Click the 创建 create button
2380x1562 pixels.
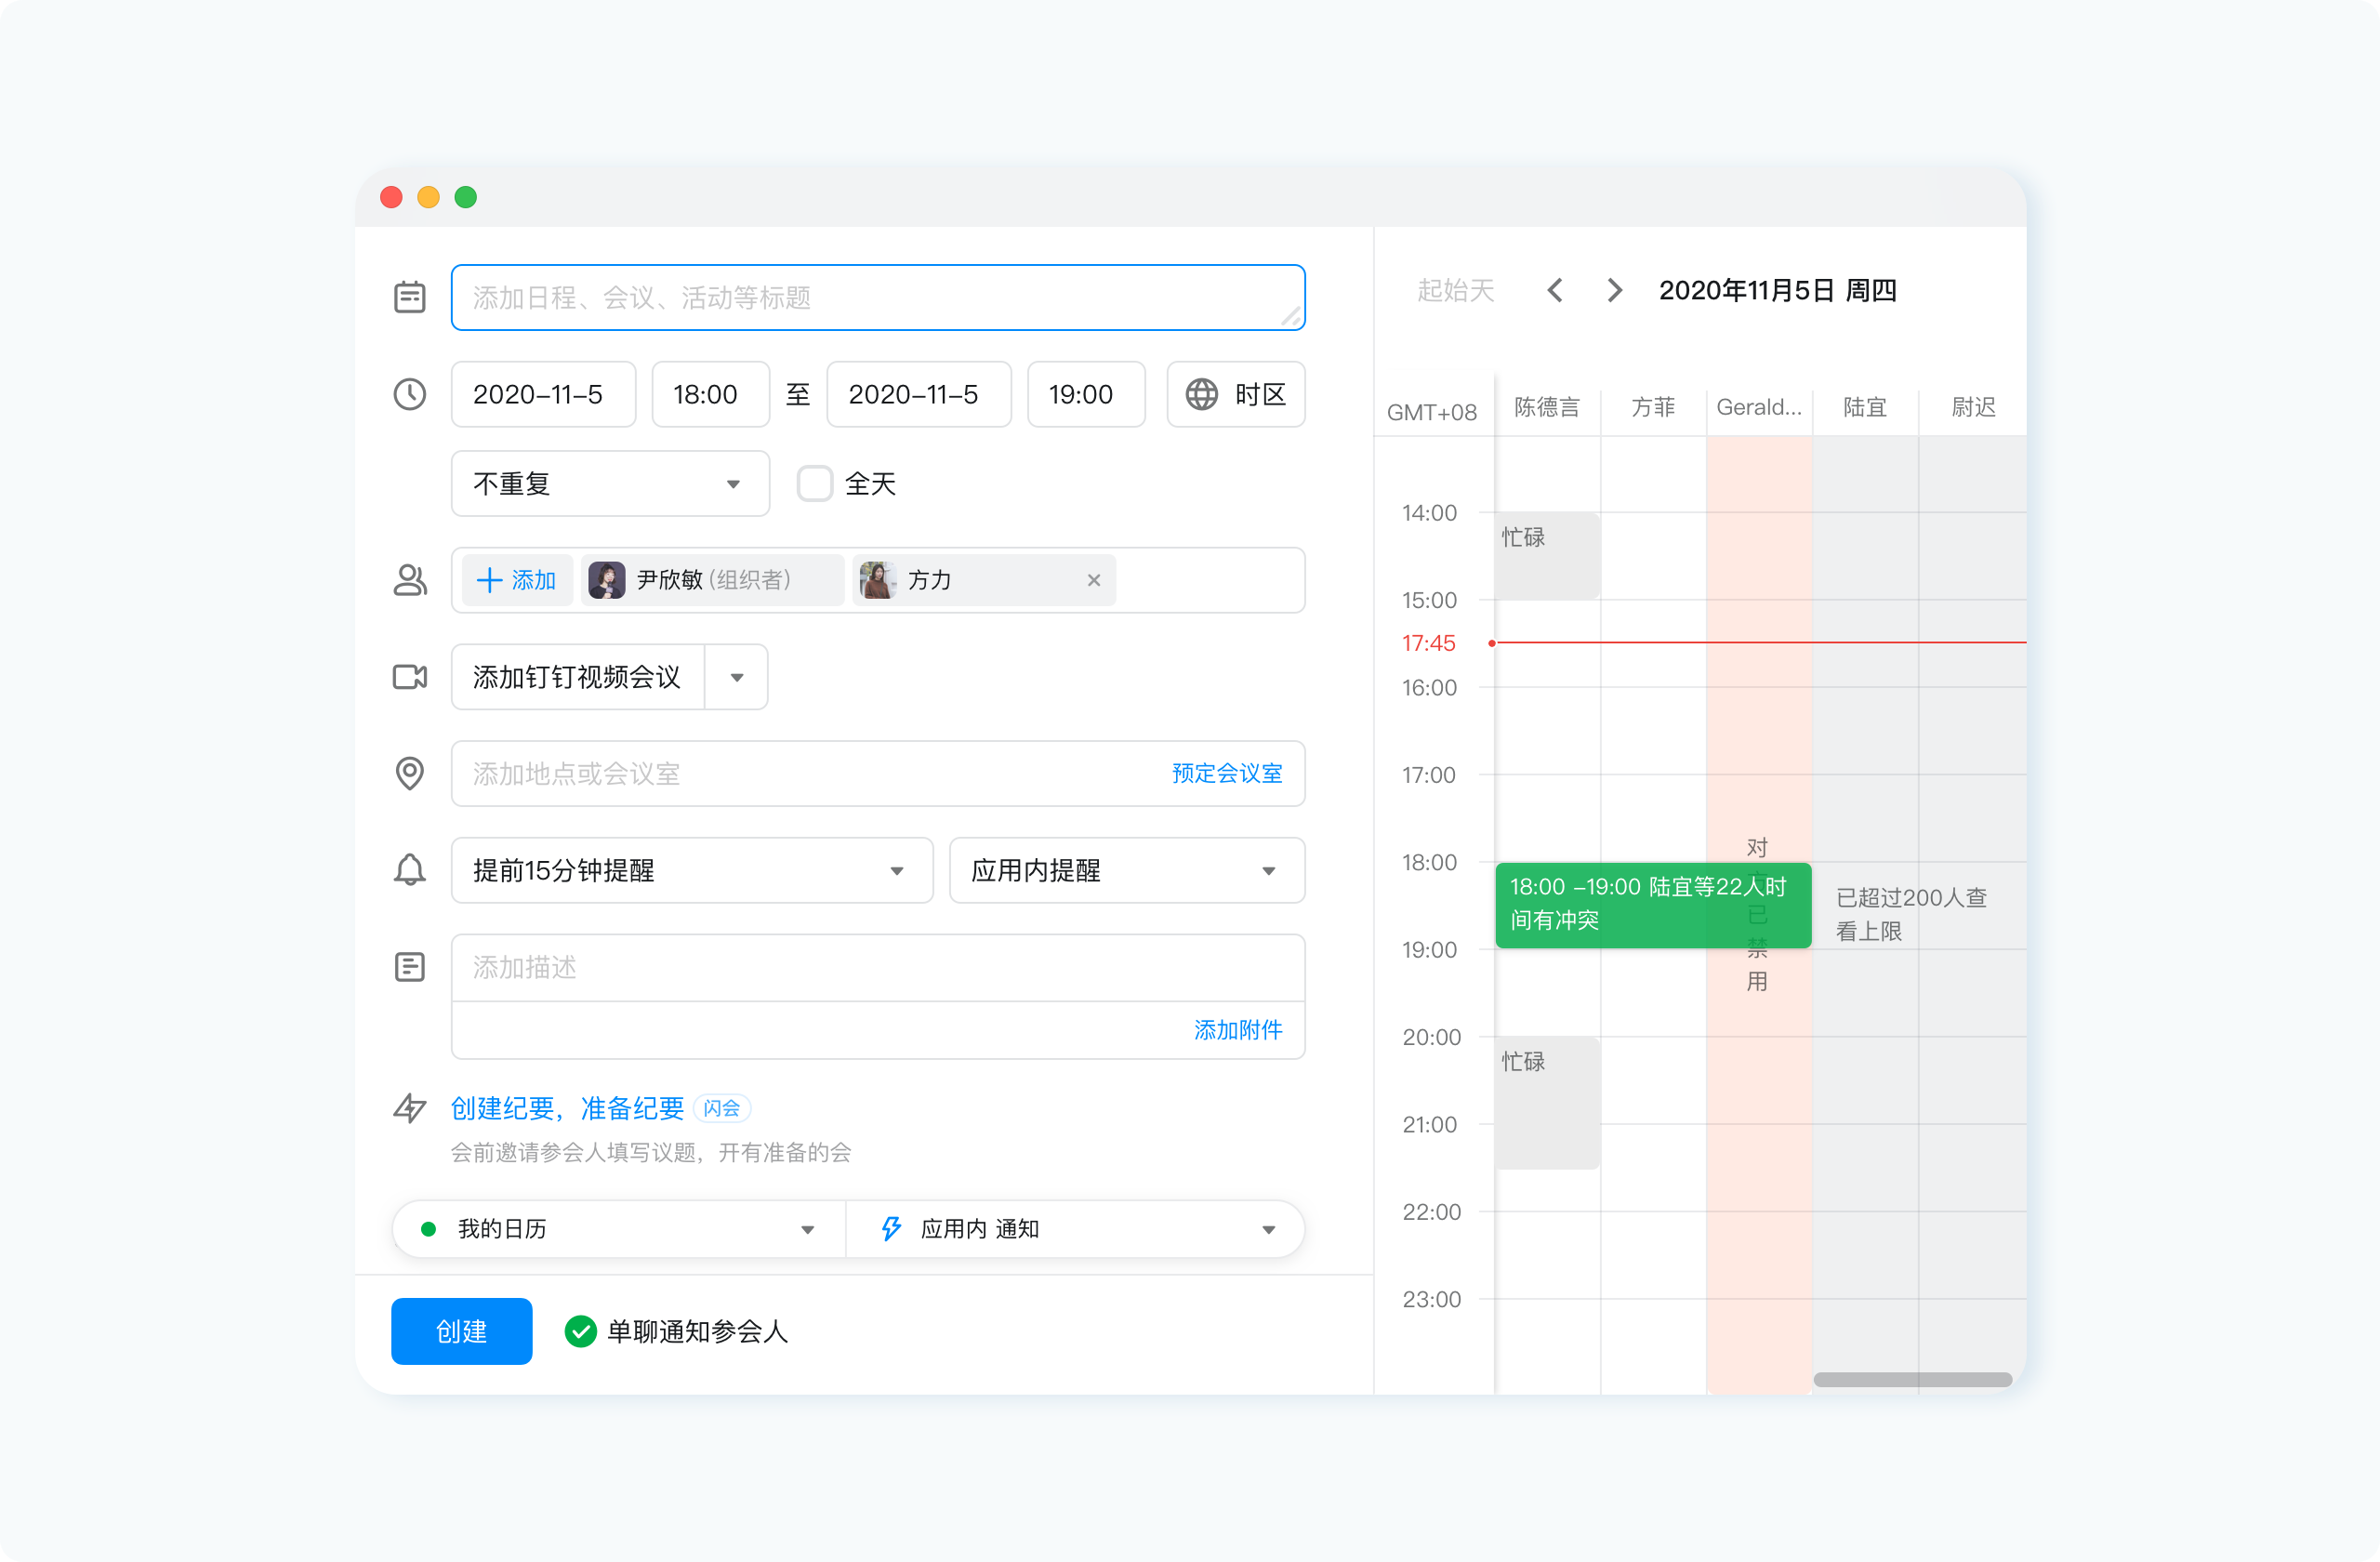(460, 1331)
